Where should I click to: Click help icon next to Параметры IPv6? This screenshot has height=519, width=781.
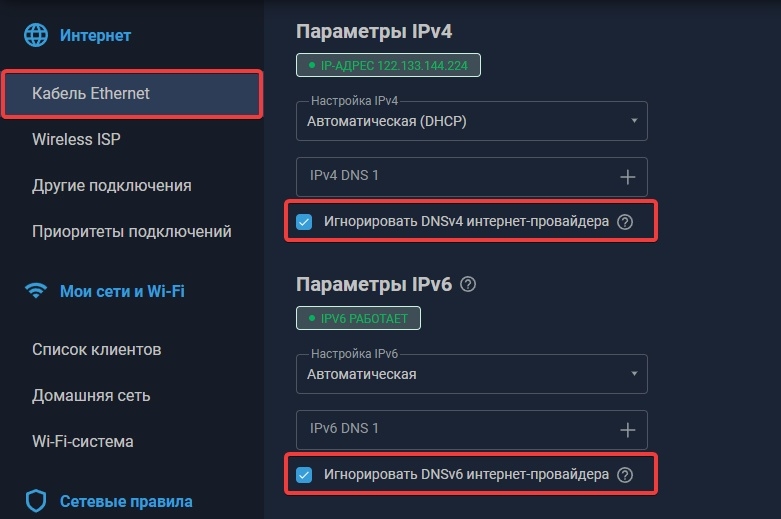pos(468,284)
